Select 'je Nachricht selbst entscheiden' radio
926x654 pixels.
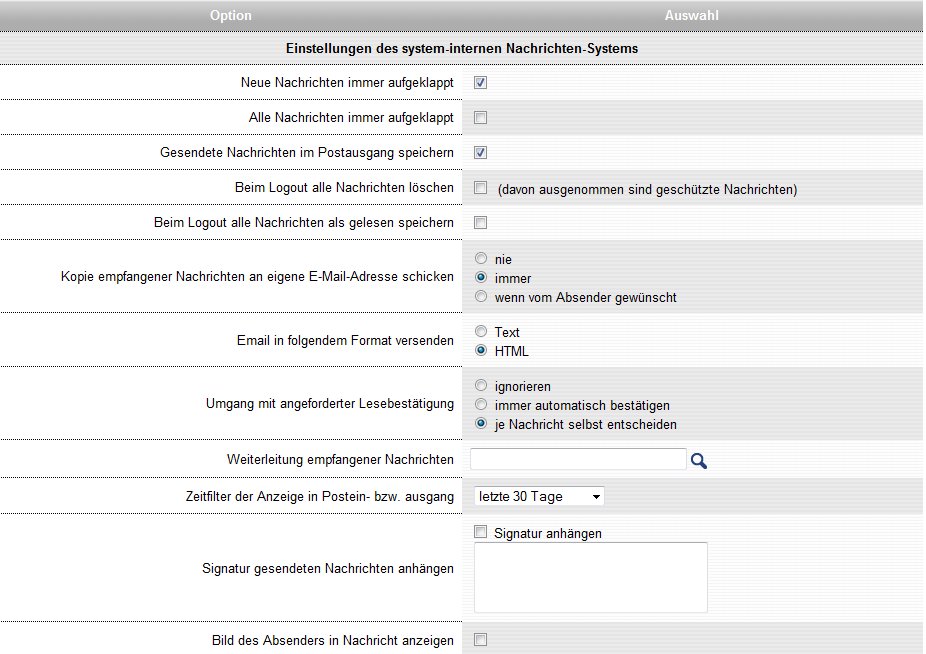click(481, 424)
